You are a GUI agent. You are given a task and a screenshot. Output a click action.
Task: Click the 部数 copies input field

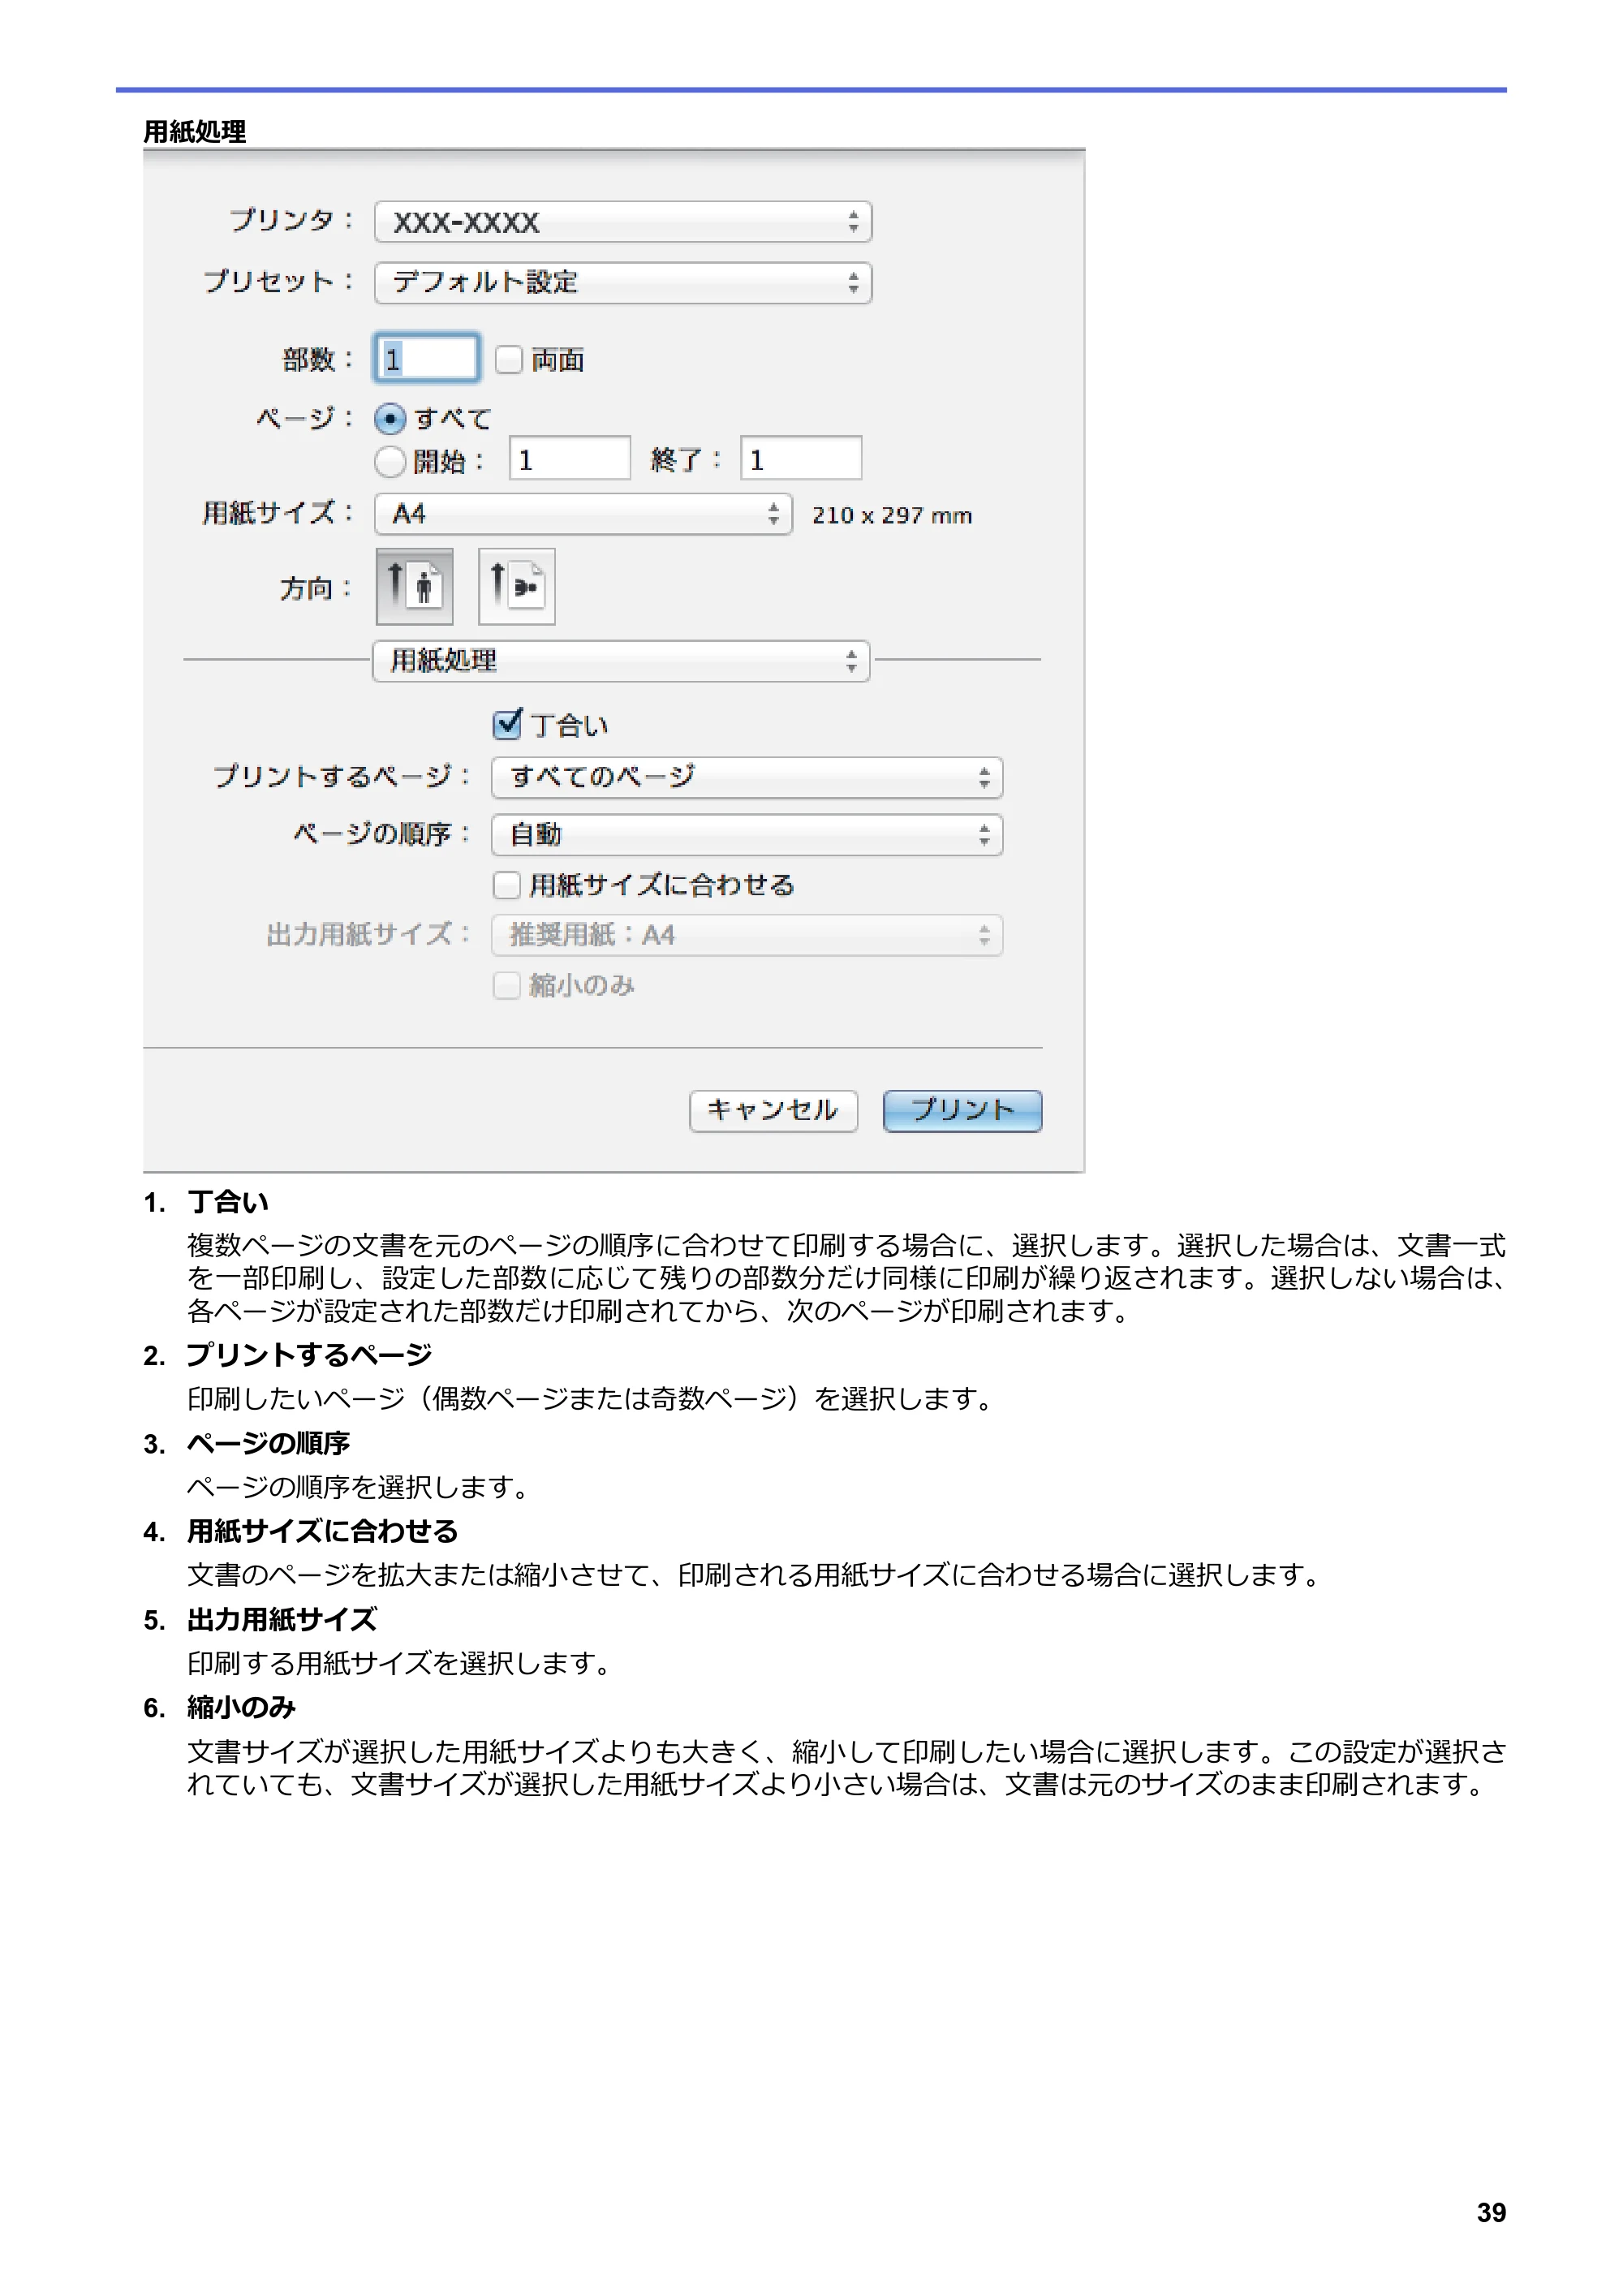427,358
